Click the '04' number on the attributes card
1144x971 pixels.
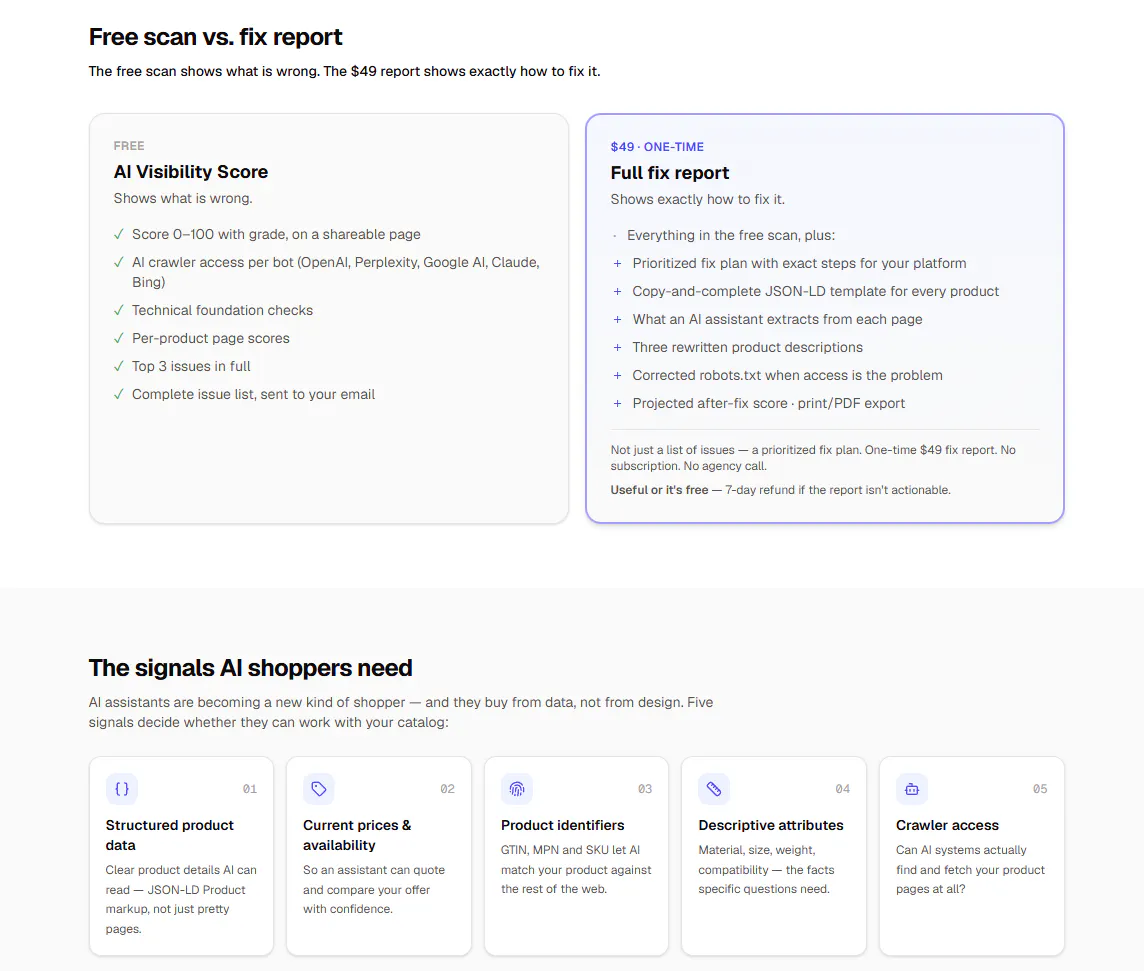coord(843,789)
